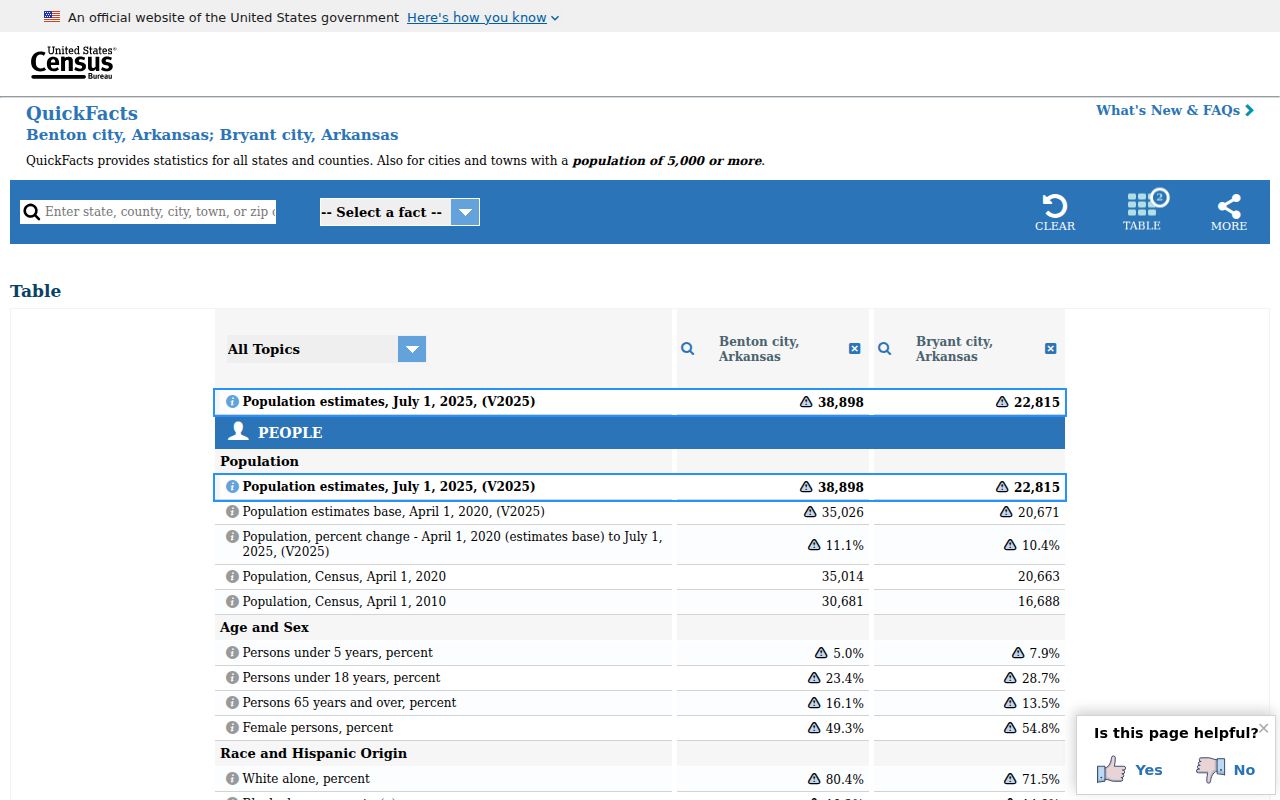Click 'Population, percent change' row label
The image size is (1280, 800).
coord(452,544)
